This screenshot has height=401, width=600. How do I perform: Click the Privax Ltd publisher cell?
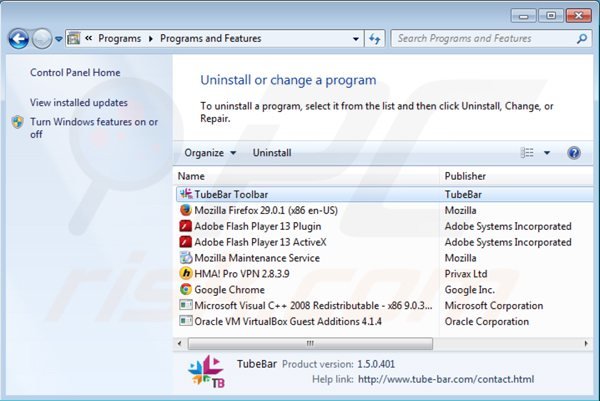(466, 274)
